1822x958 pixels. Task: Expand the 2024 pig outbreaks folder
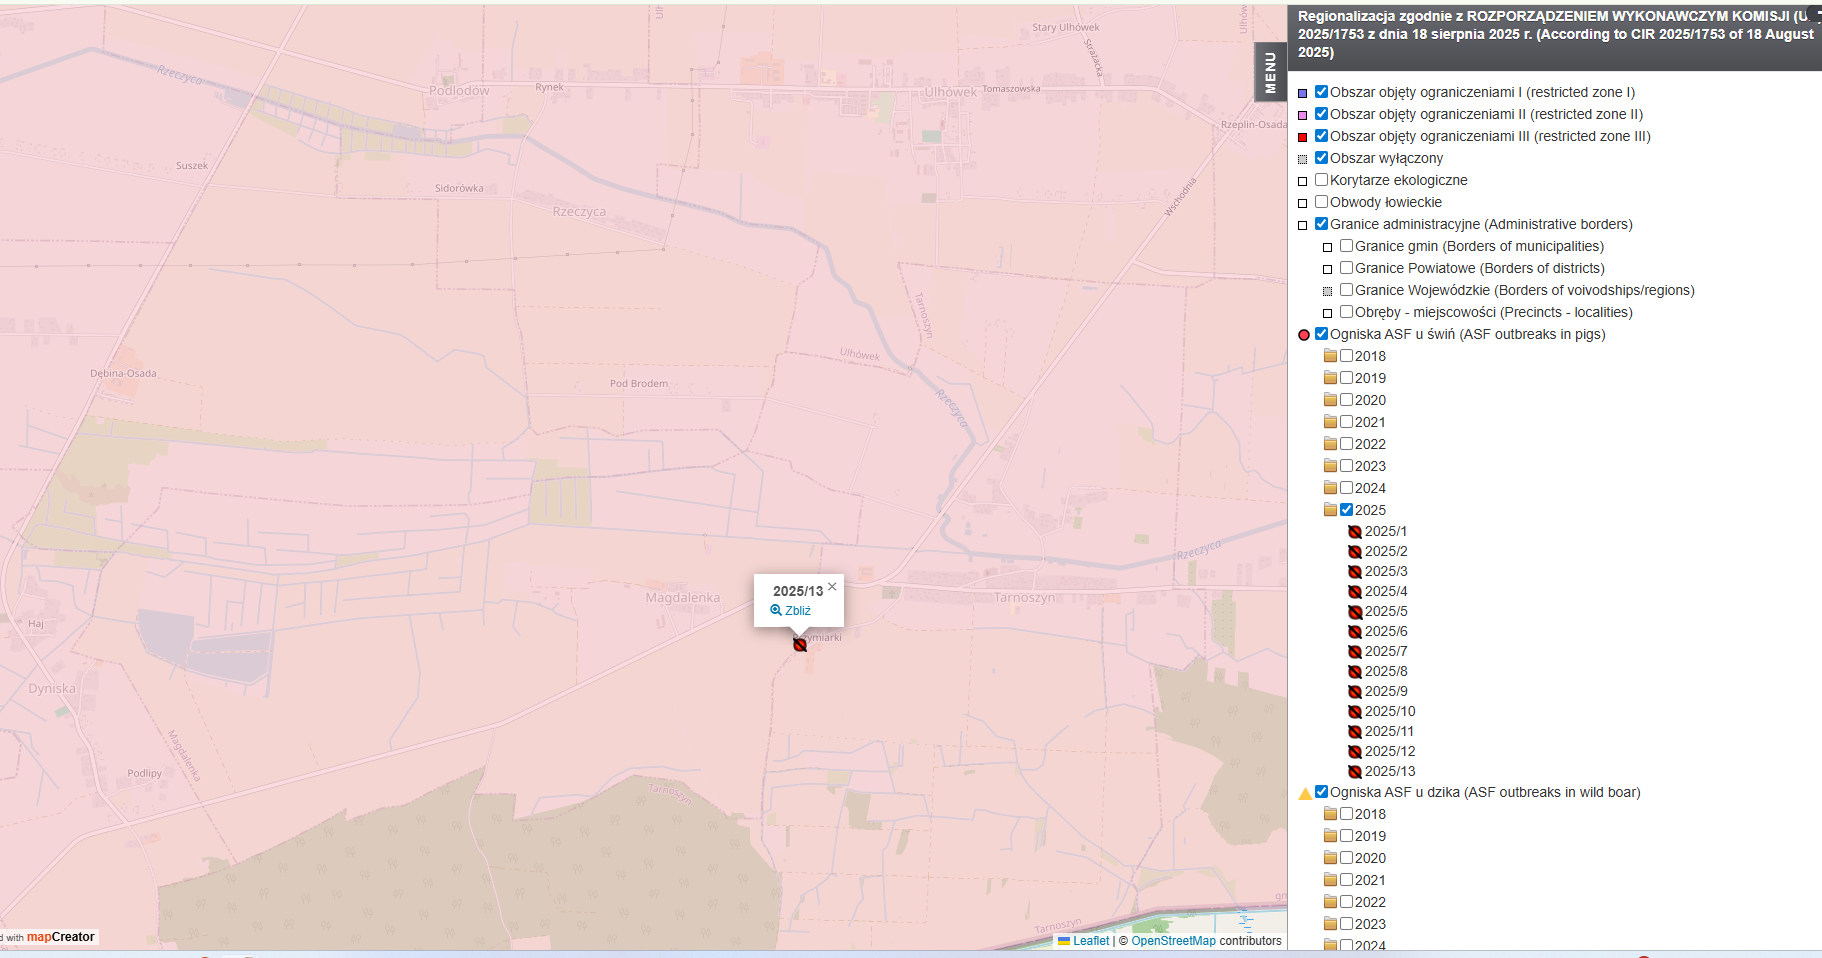click(x=1330, y=488)
